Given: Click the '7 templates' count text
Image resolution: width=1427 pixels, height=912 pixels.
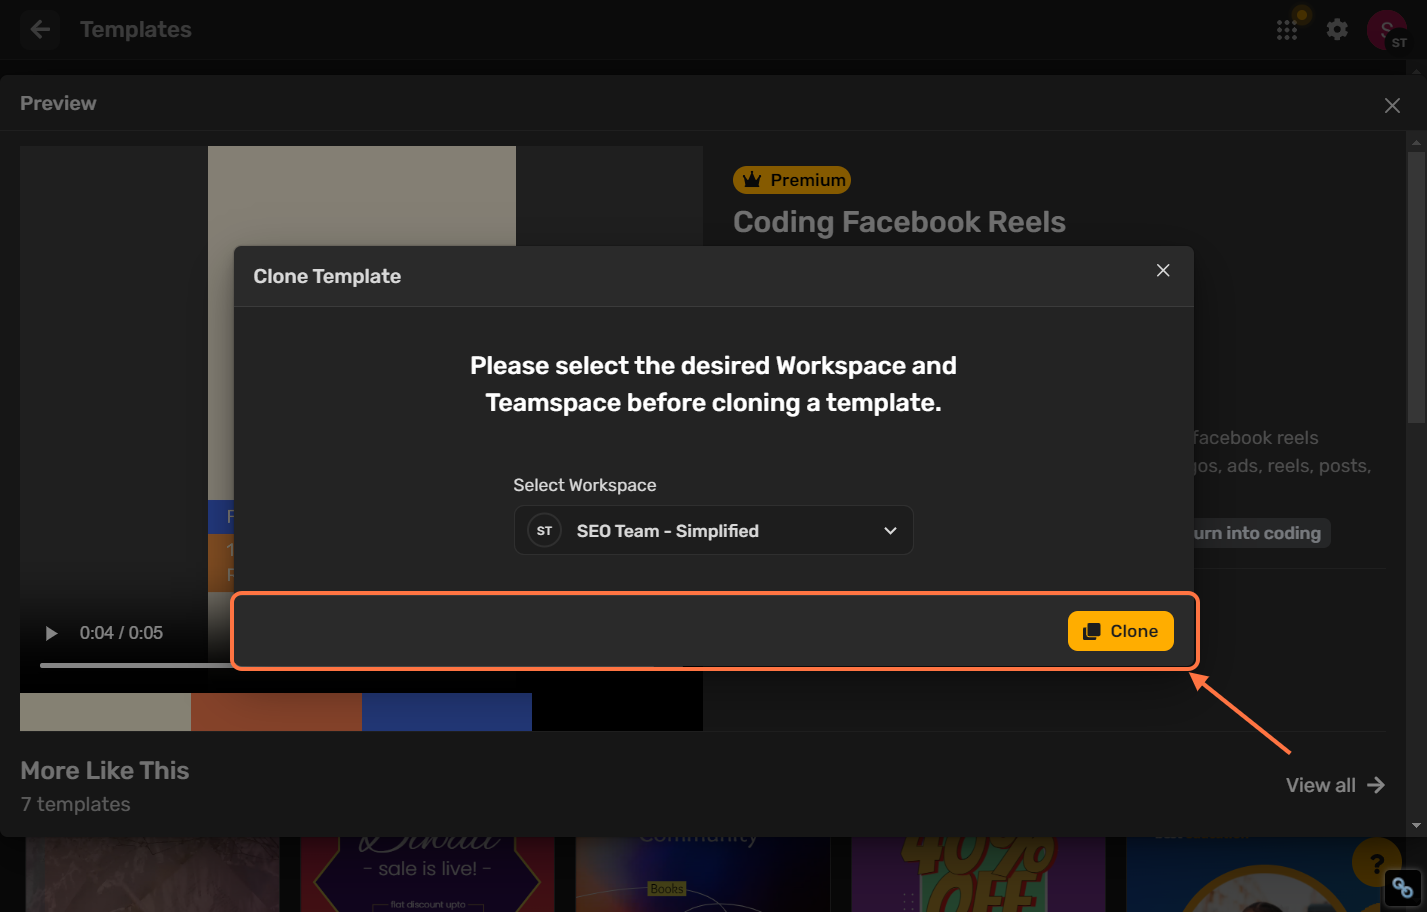Looking at the screenshot, I should point(76,804).
